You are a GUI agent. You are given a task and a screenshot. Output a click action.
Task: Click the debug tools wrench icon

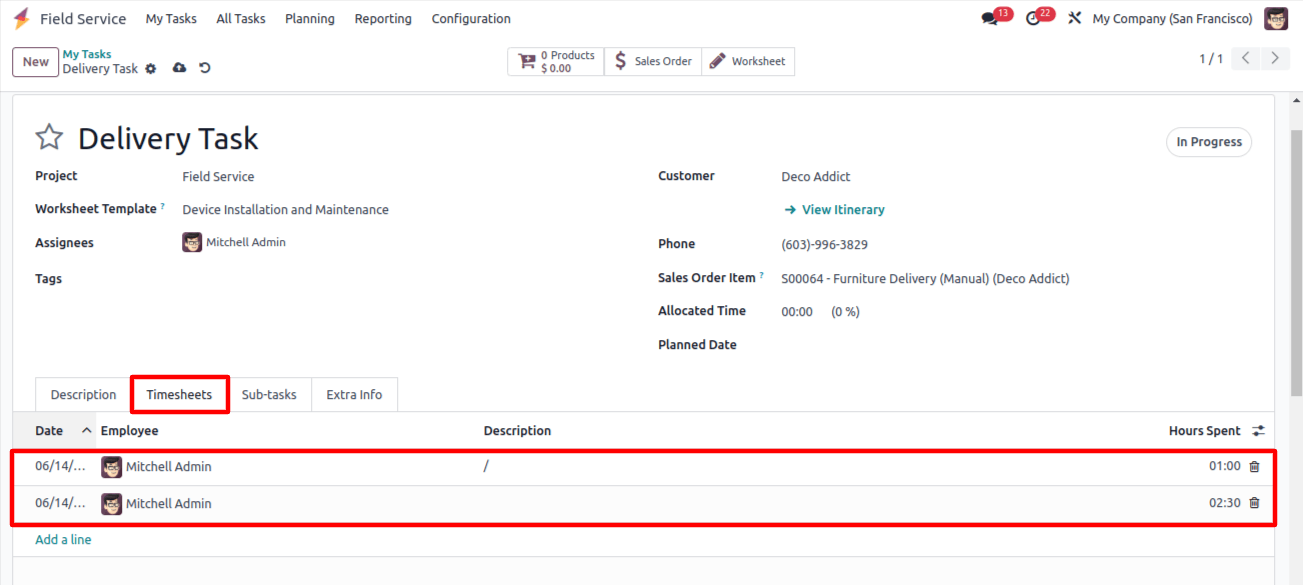1075,18
